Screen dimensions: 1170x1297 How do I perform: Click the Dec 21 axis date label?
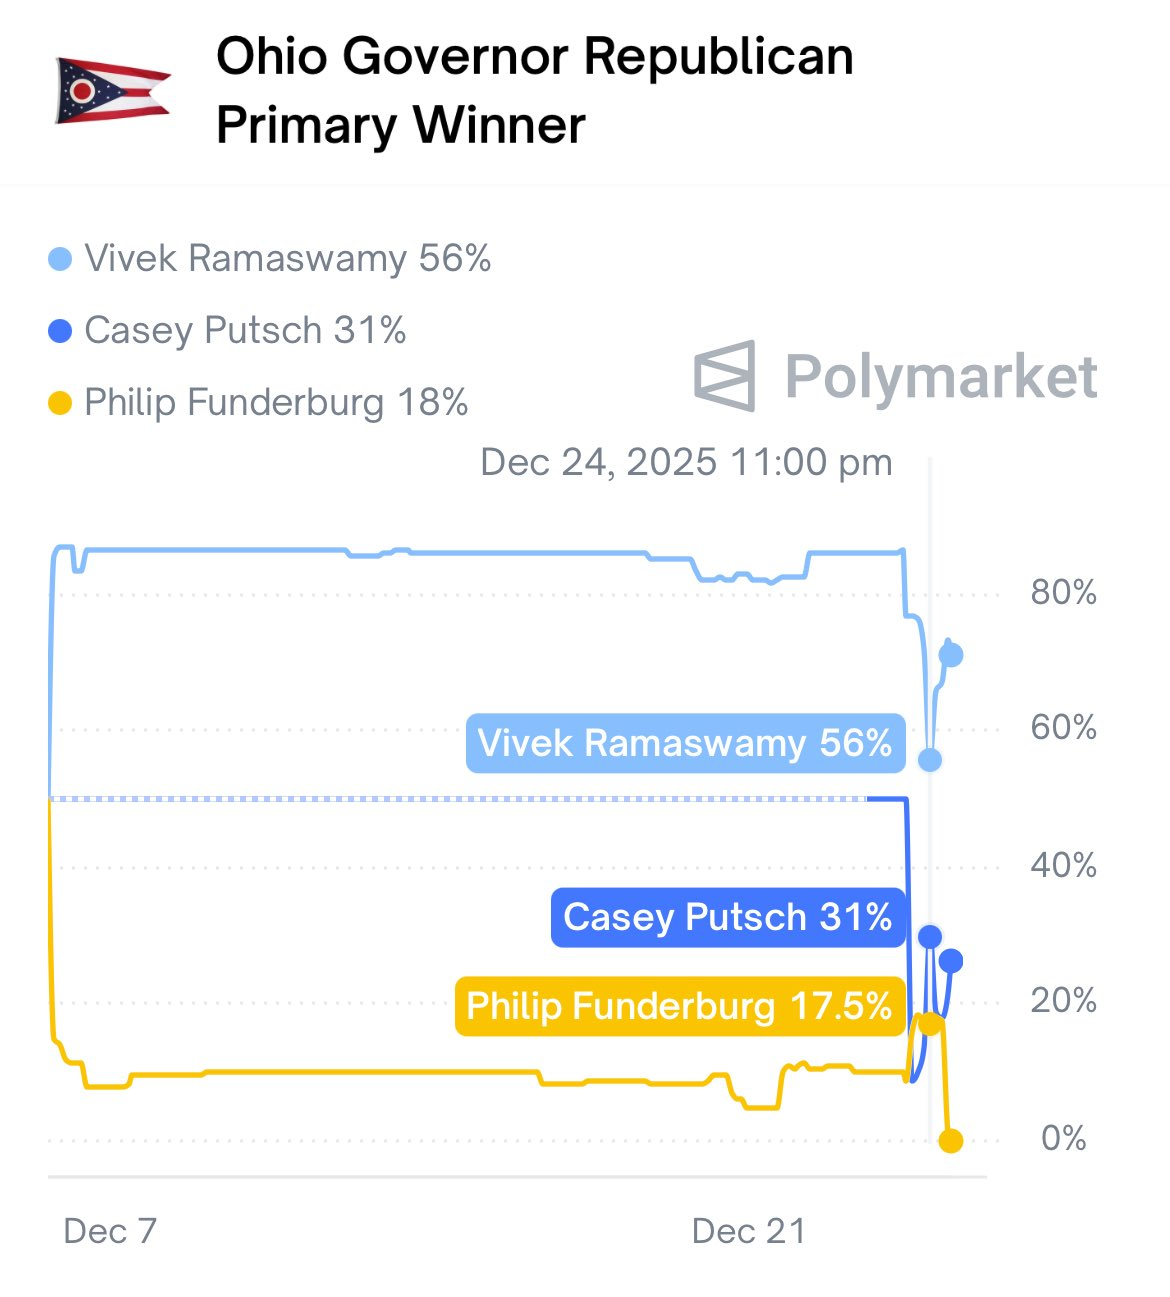(748, 1231)
